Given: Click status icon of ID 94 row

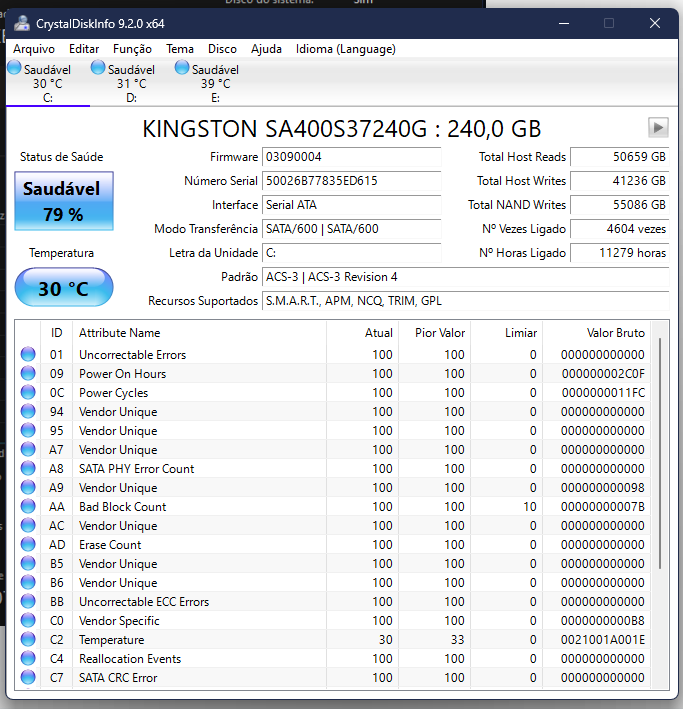Looking at the screenshot, I should coord(28,411).
